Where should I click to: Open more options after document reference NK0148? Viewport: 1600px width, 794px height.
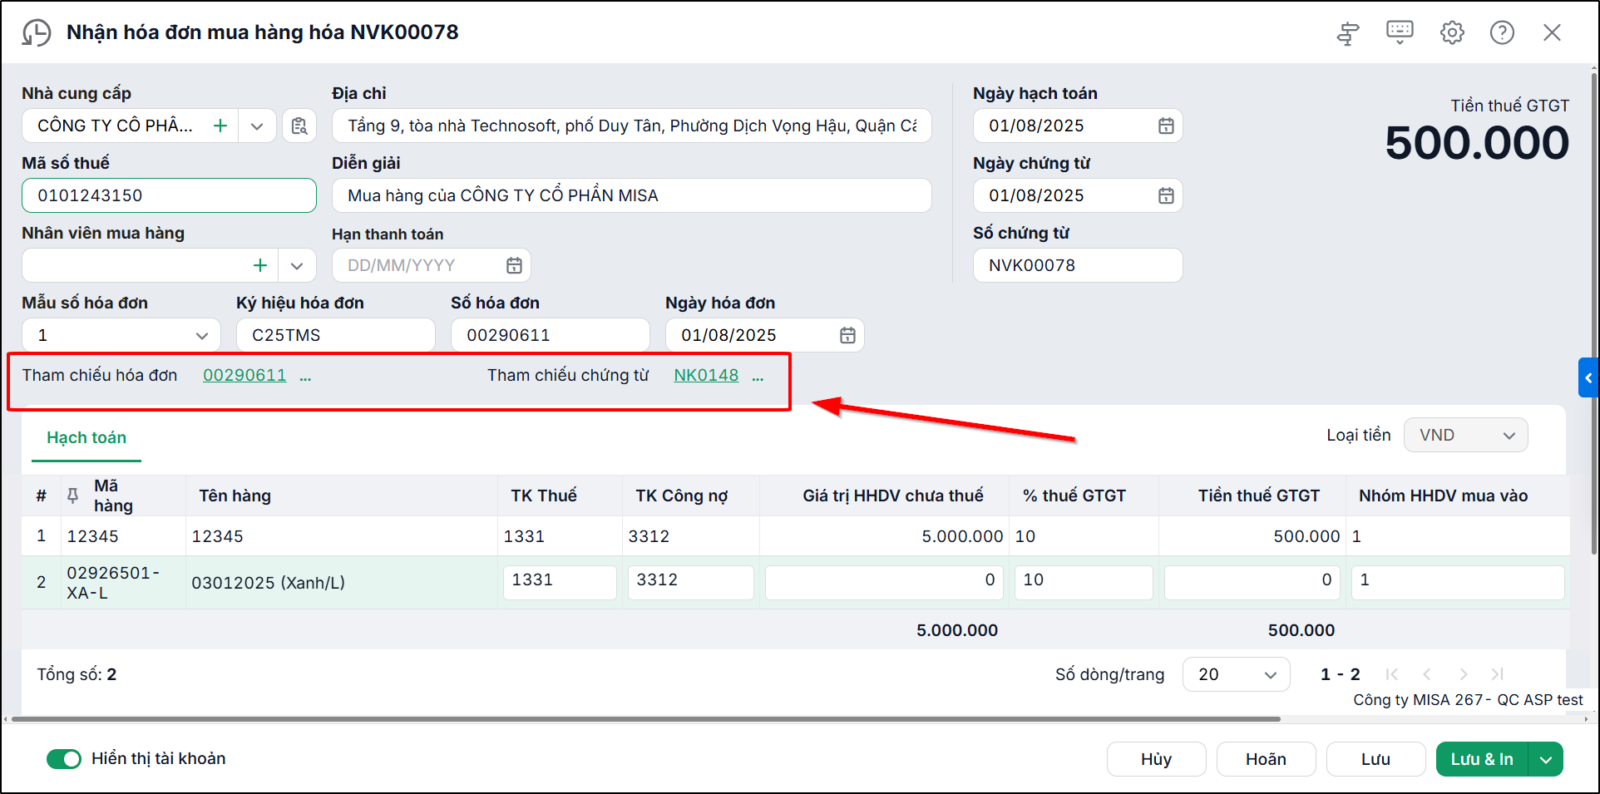pyautogui.click(x=758, y=377)
